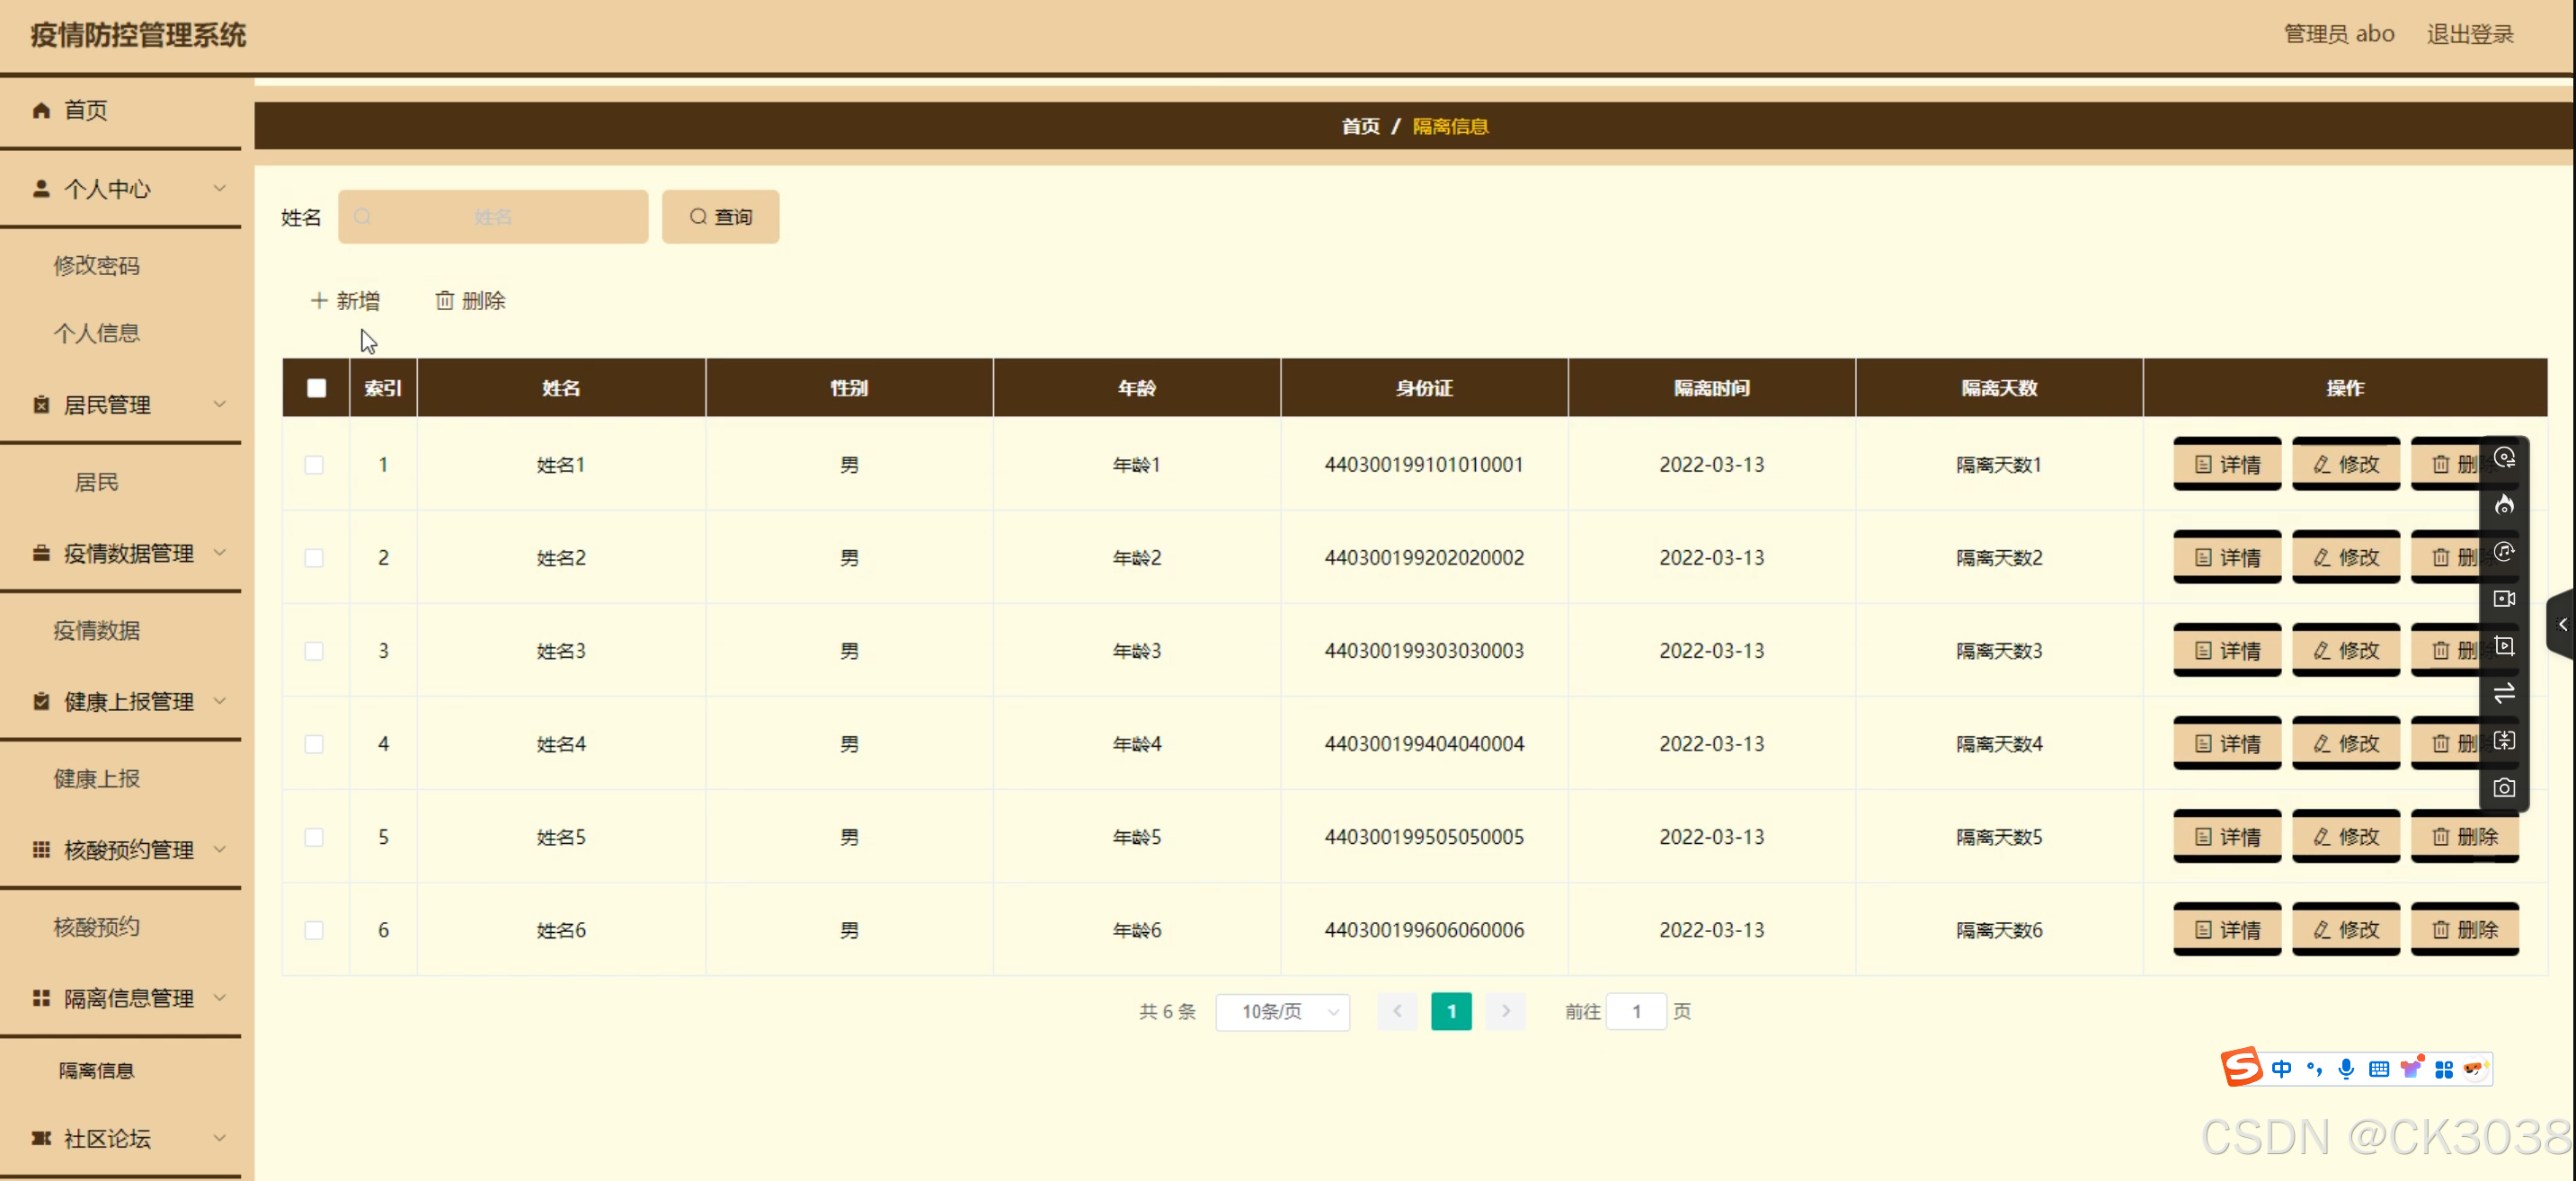Click the swap arrows icon in floating toolbar

pyautogui.click(x=2503, y=693)
